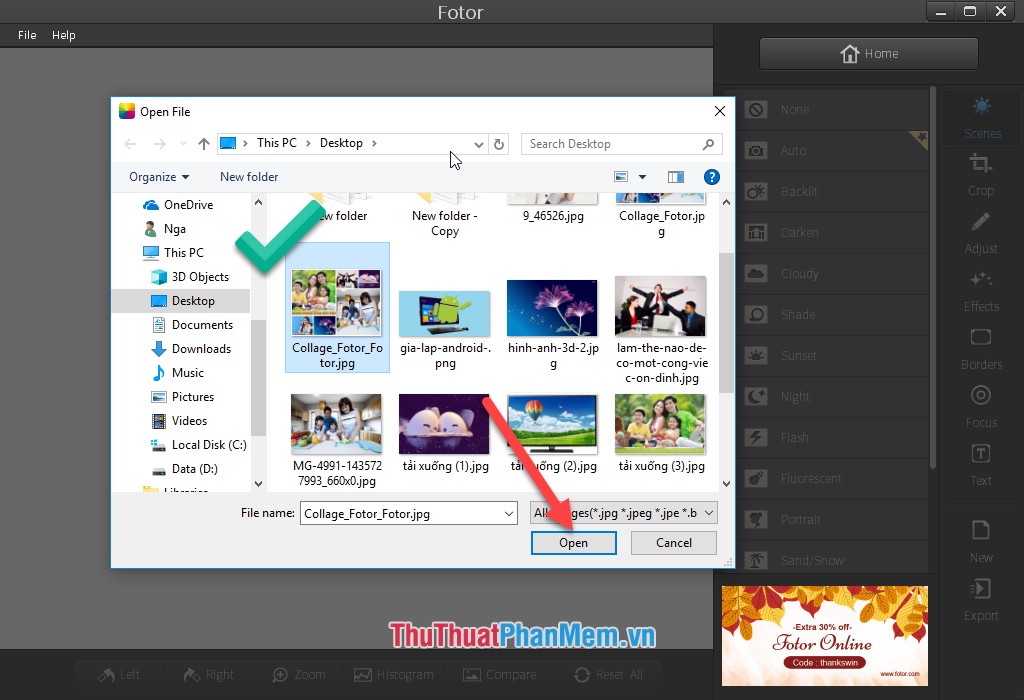Click the Compare icon on the bottom toolbar
This screenshot has width=1024, height=700.
point(499,674)
